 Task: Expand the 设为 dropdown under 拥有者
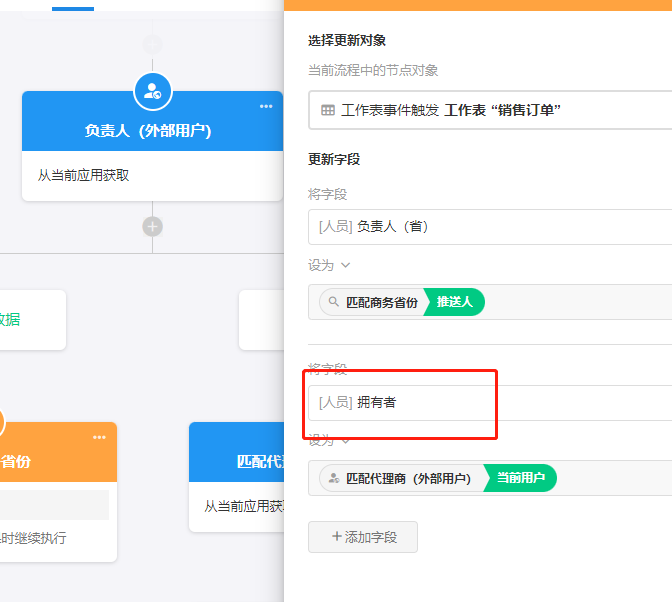coord(345,440)
